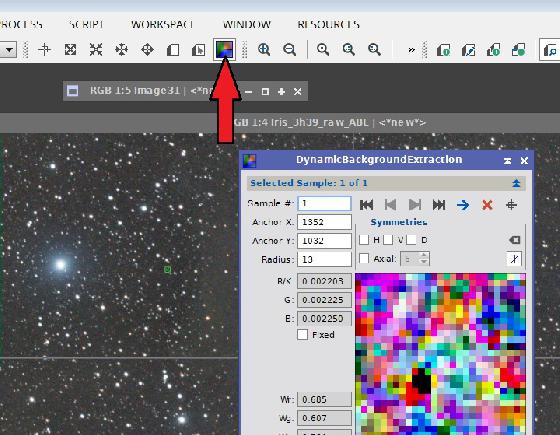Expand the hidden toolbar items chevron

pyautogui.click(x=411, y=50)
